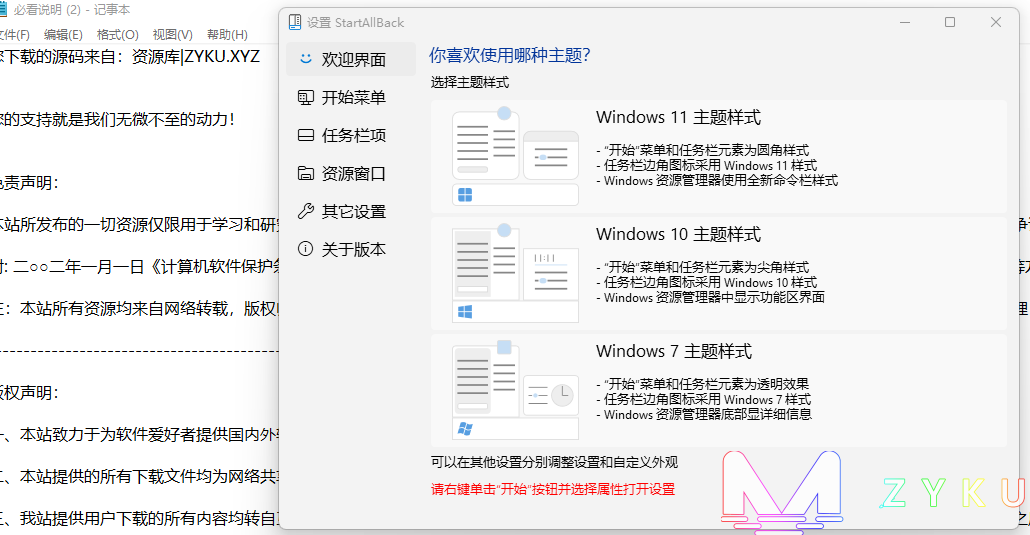
Task: Open 格式(O) menu in Notepad
Action: click(x=118, y=35)
